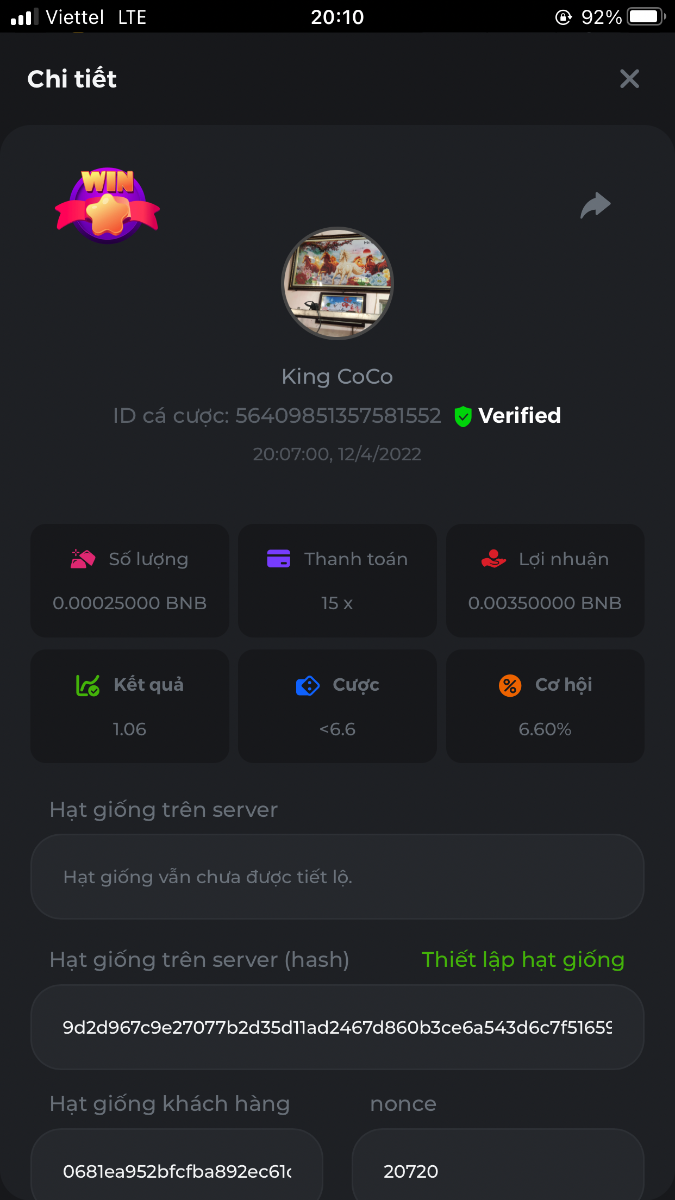This screenshot has width=675, height=1200.
Task: Tap the share arrow icon
Action: (x=595, y=206)
